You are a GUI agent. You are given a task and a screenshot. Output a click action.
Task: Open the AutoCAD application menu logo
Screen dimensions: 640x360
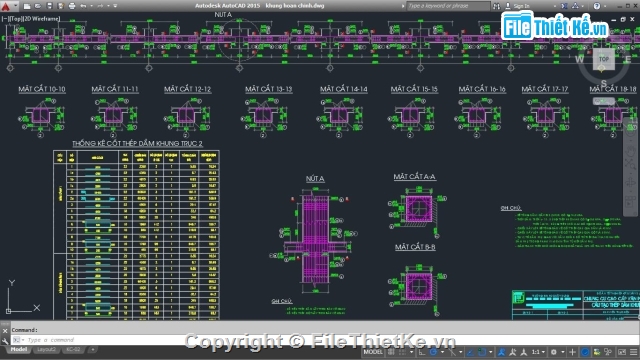click(6, 6)
